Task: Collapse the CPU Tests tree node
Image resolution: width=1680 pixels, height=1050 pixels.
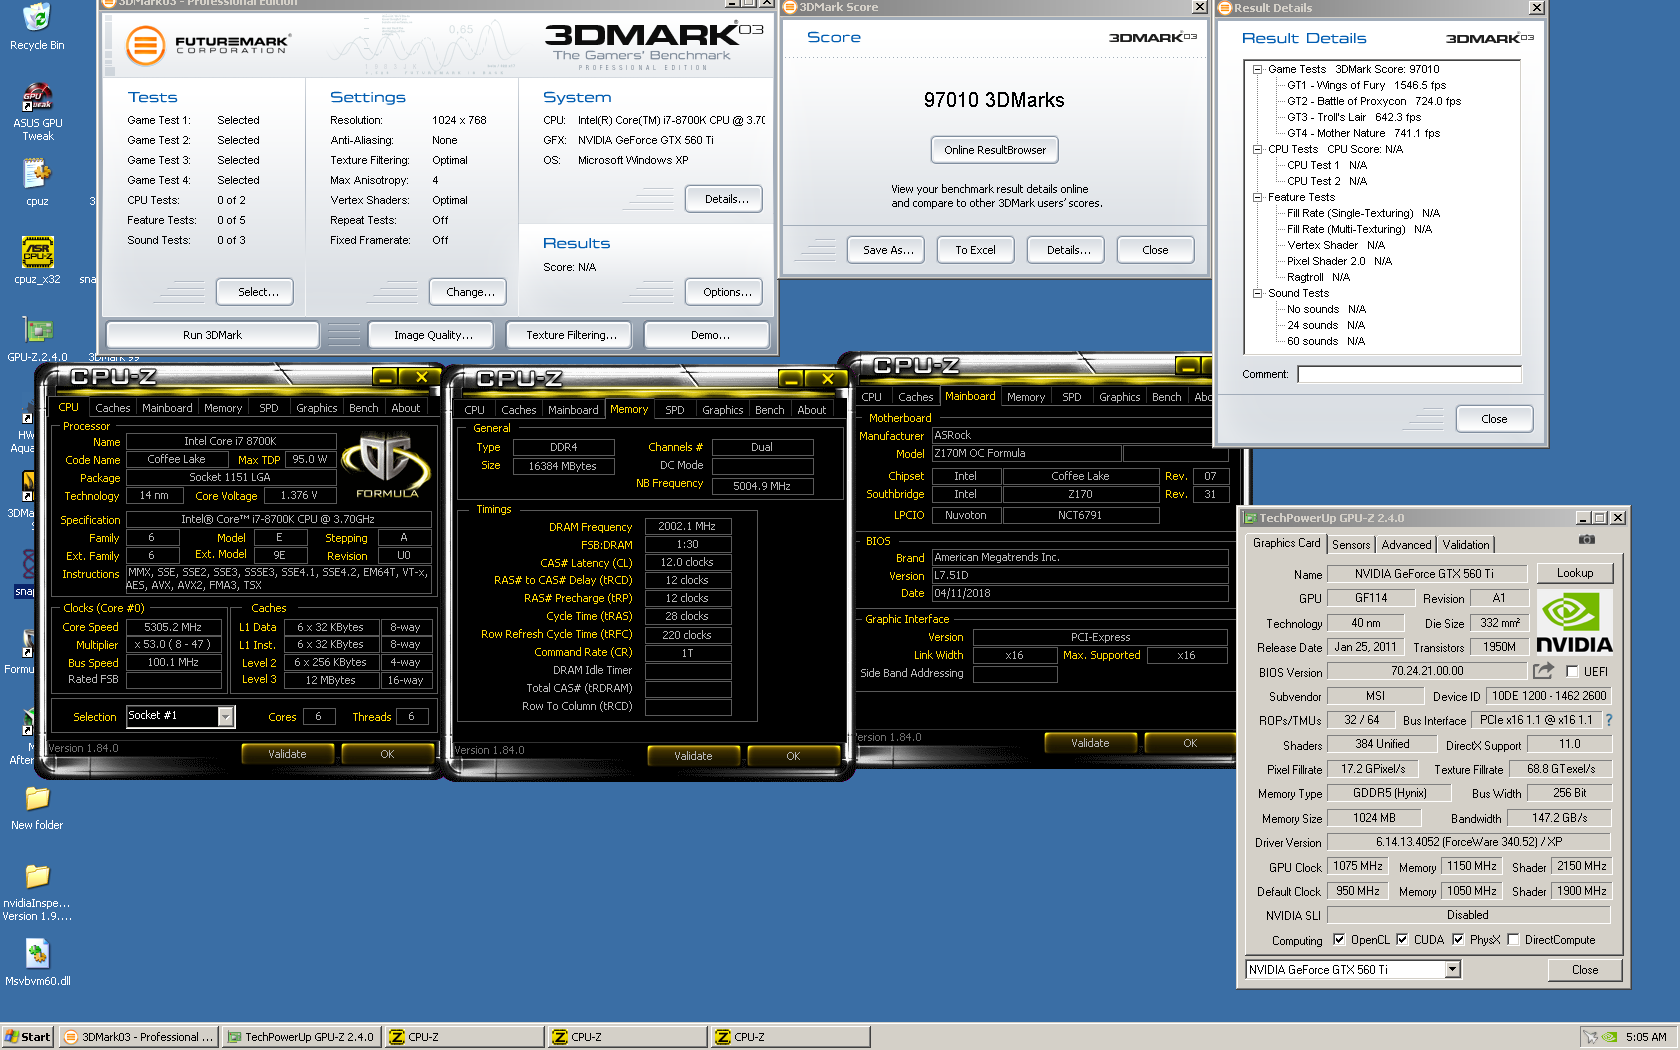Action: coord(1257,149)
